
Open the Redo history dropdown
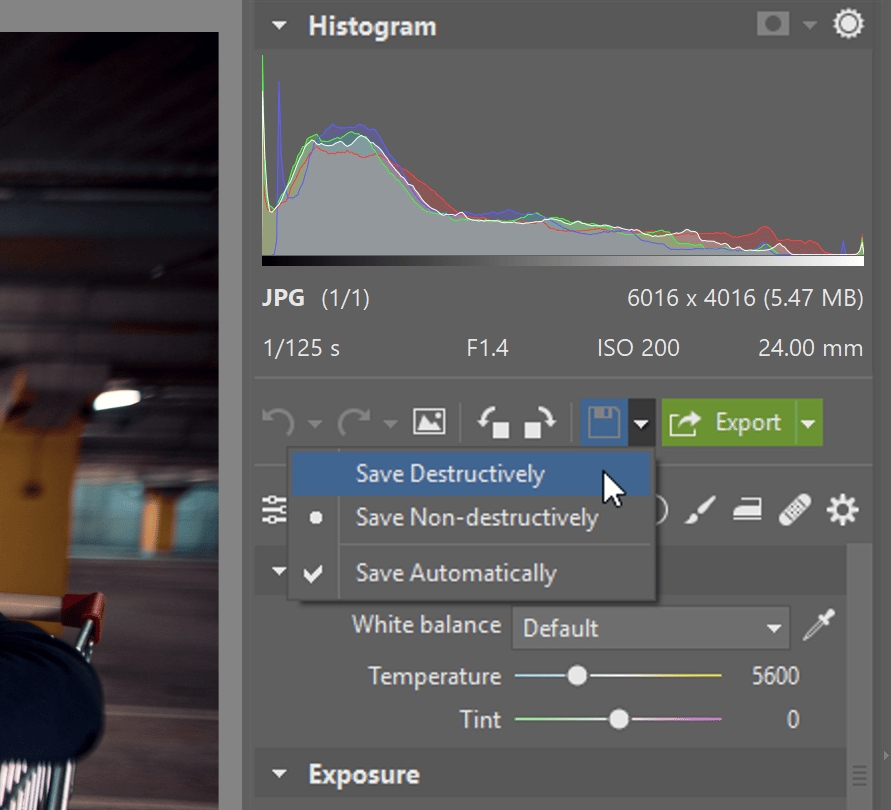pos(390,423)
